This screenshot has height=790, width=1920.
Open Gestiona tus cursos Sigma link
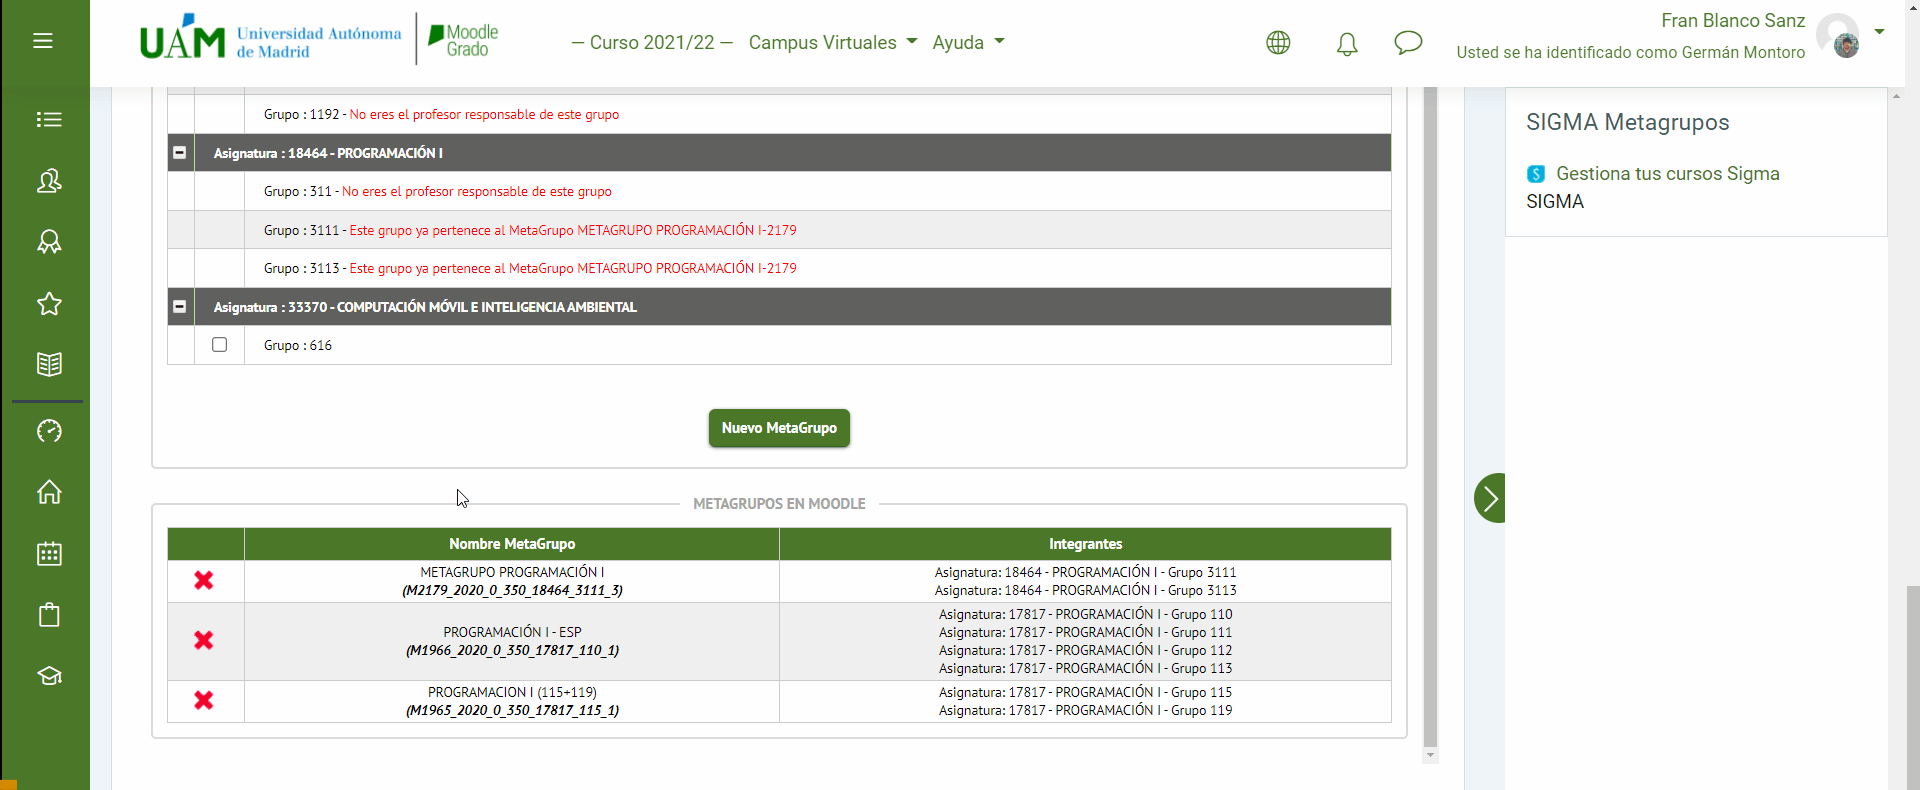(x=1667, y=174)
